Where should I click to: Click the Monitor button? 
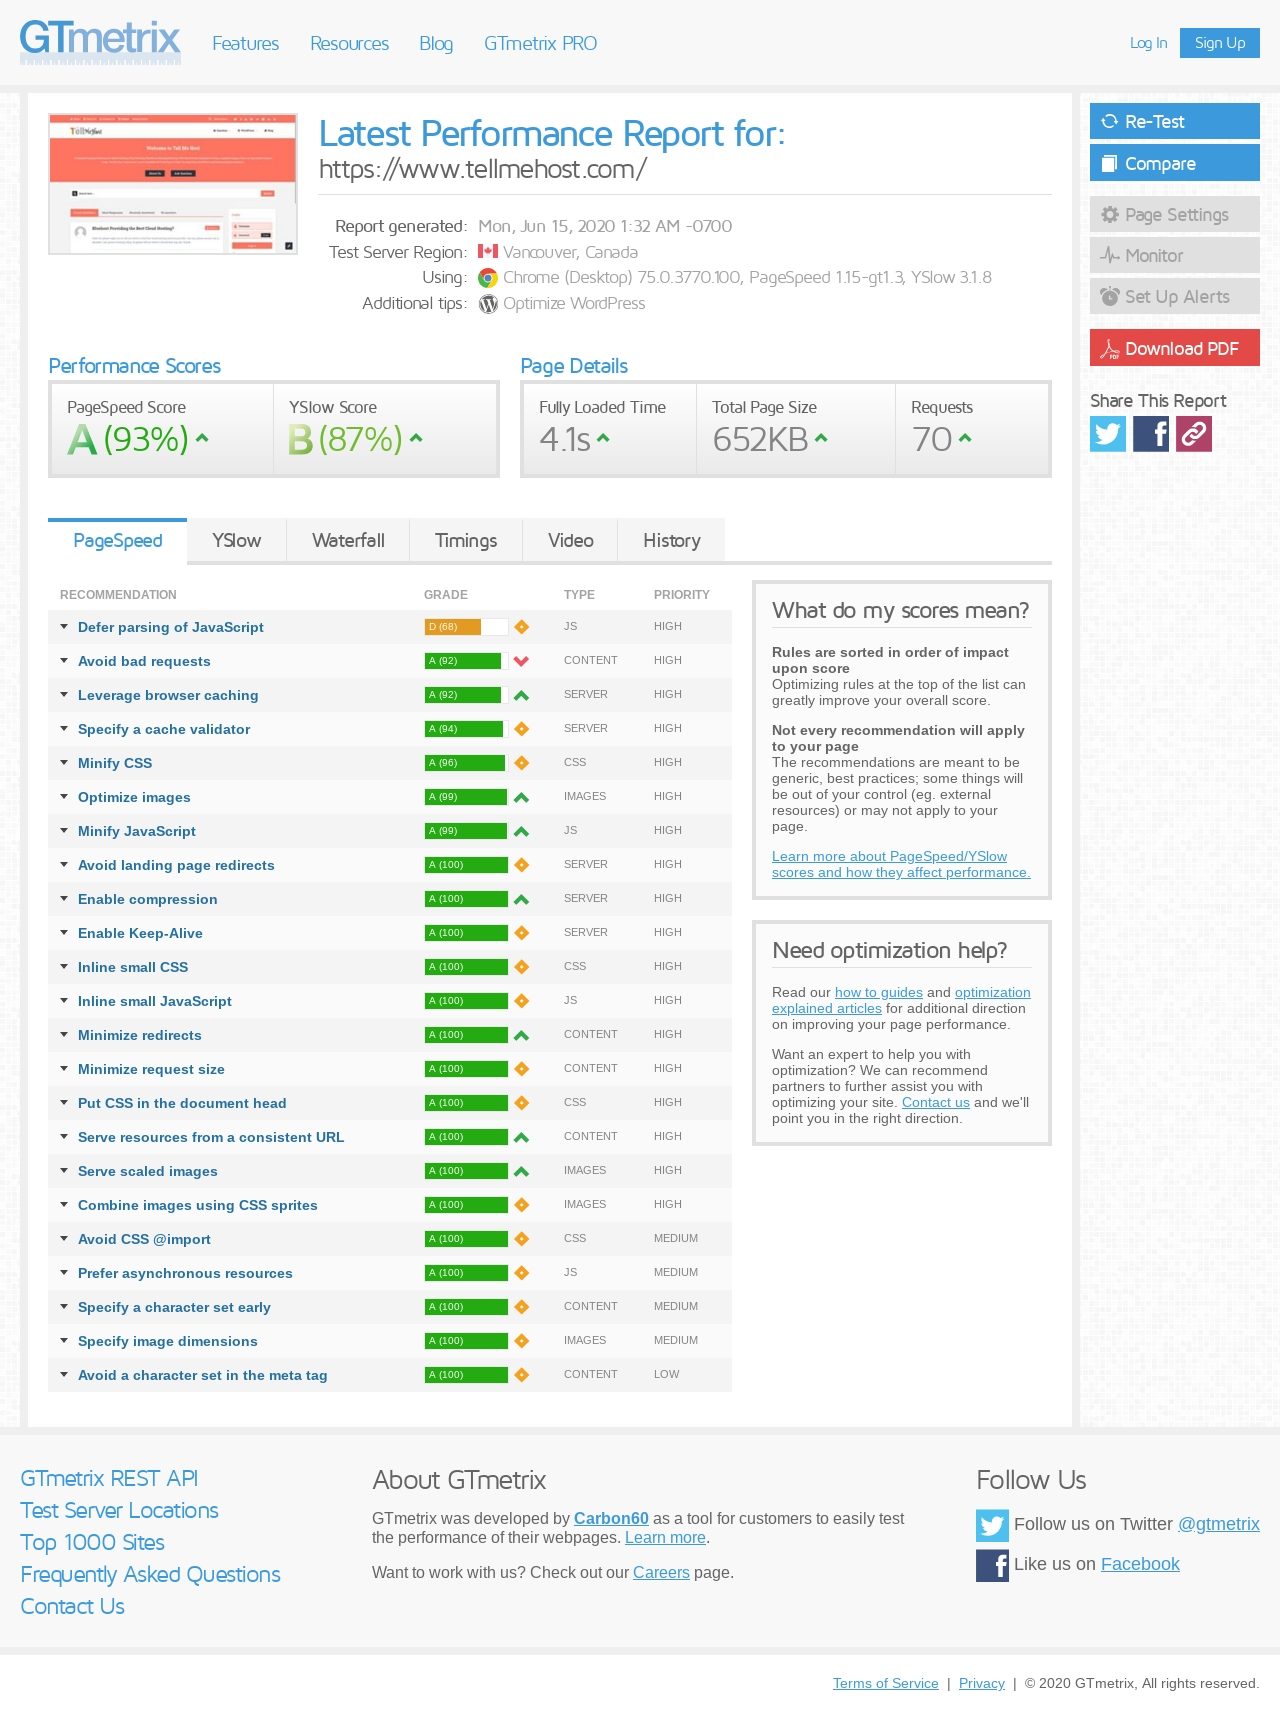1175,256
